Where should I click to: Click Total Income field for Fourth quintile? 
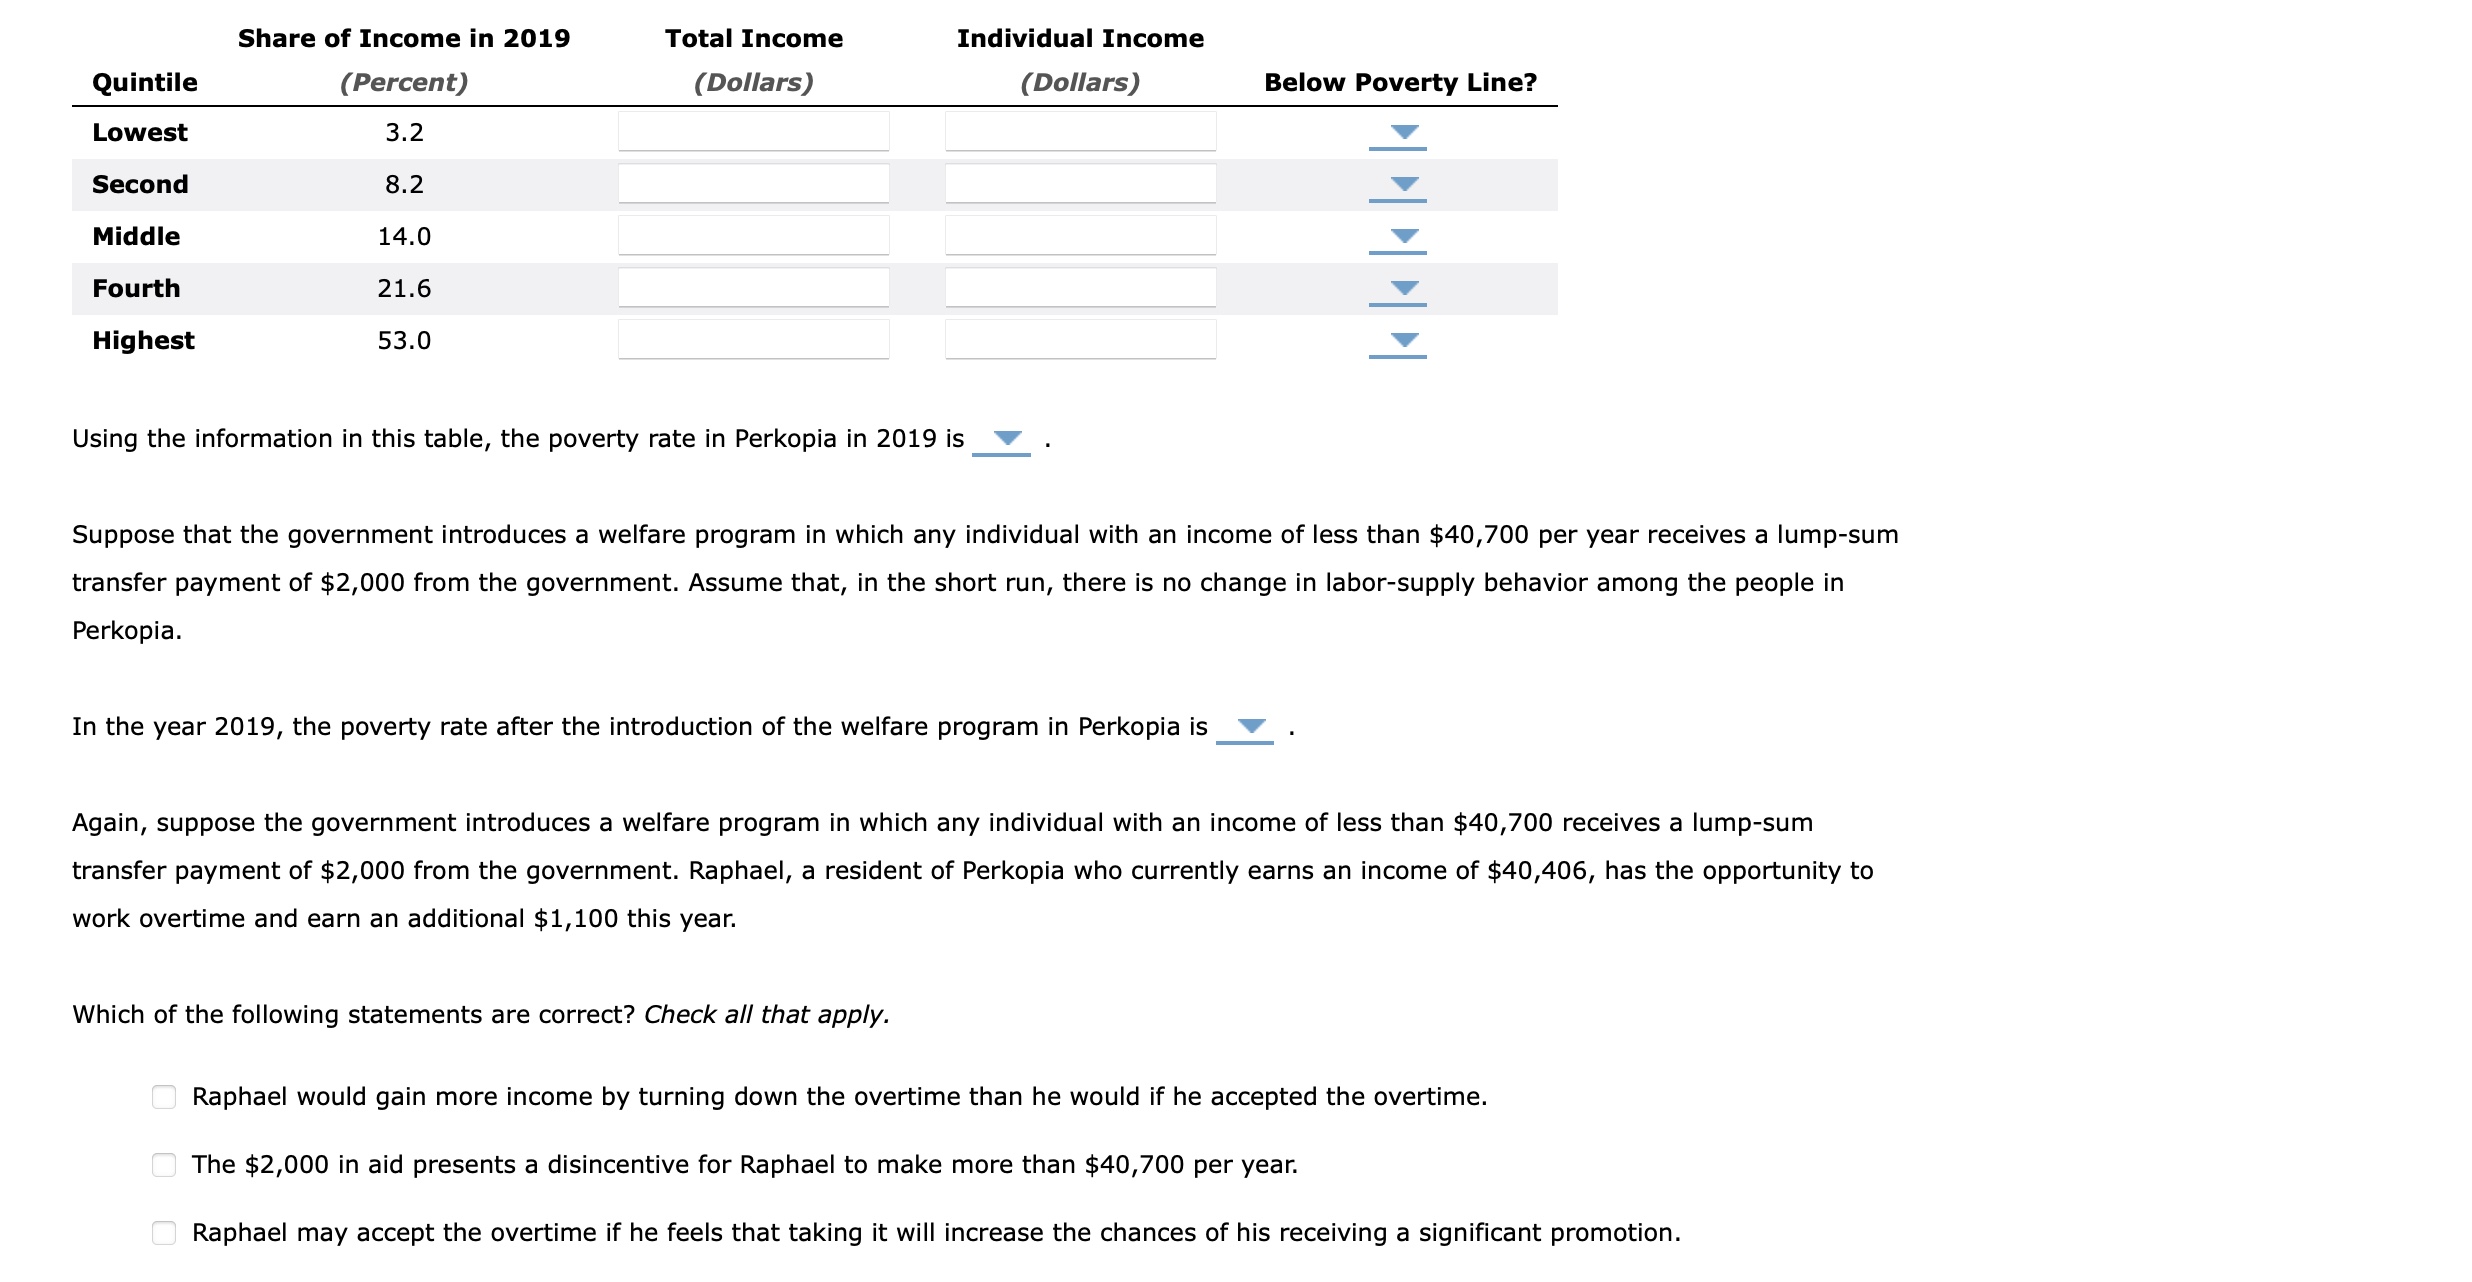pyautogui.click(x=754, y=287)
